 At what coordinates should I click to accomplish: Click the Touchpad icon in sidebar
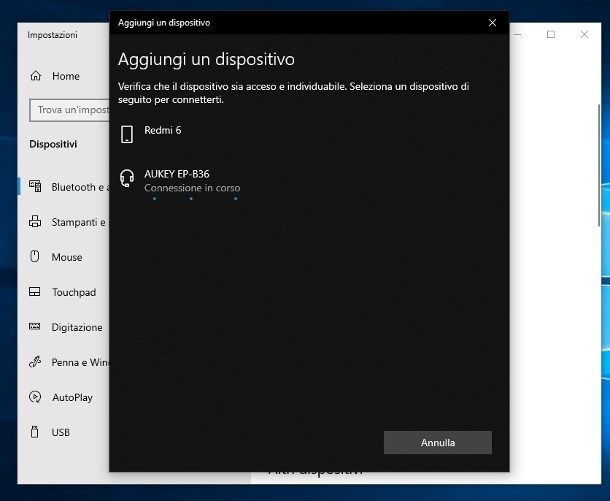tap(35, 292)
